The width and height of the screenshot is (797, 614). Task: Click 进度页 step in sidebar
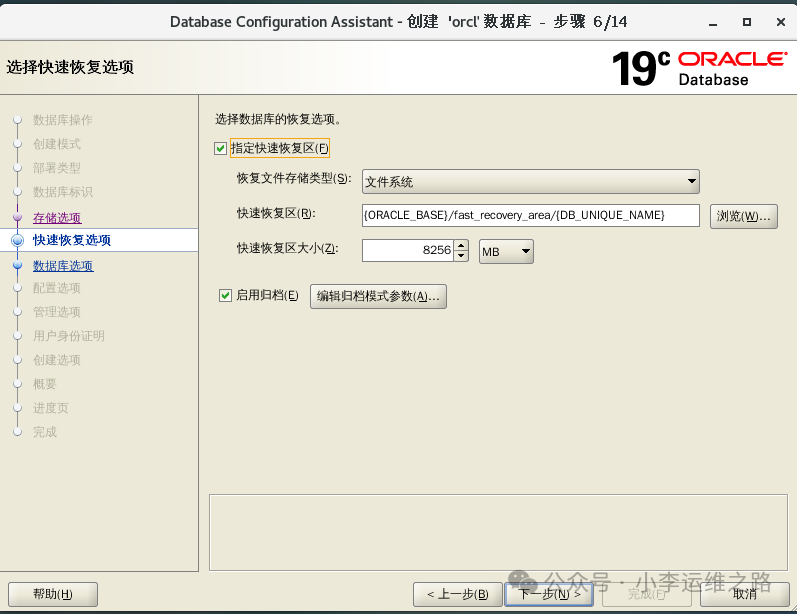[51, 408]
